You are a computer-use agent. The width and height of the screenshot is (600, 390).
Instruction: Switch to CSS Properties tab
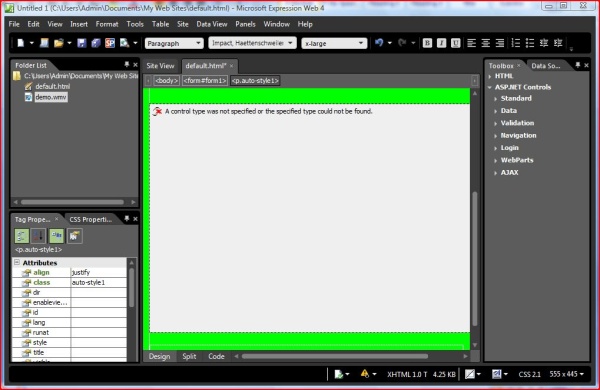pos(91,219)
